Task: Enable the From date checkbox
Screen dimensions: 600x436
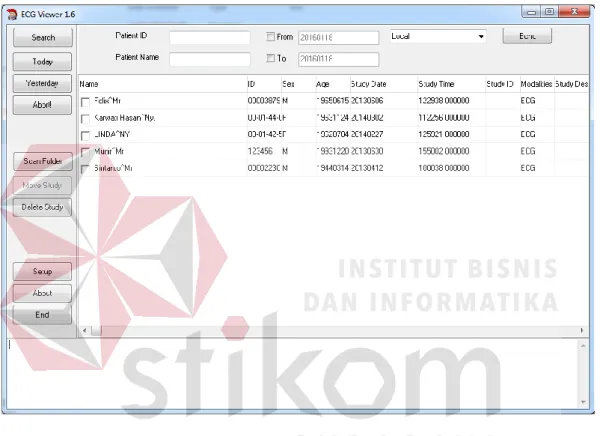Action: [x=271, y=37]
